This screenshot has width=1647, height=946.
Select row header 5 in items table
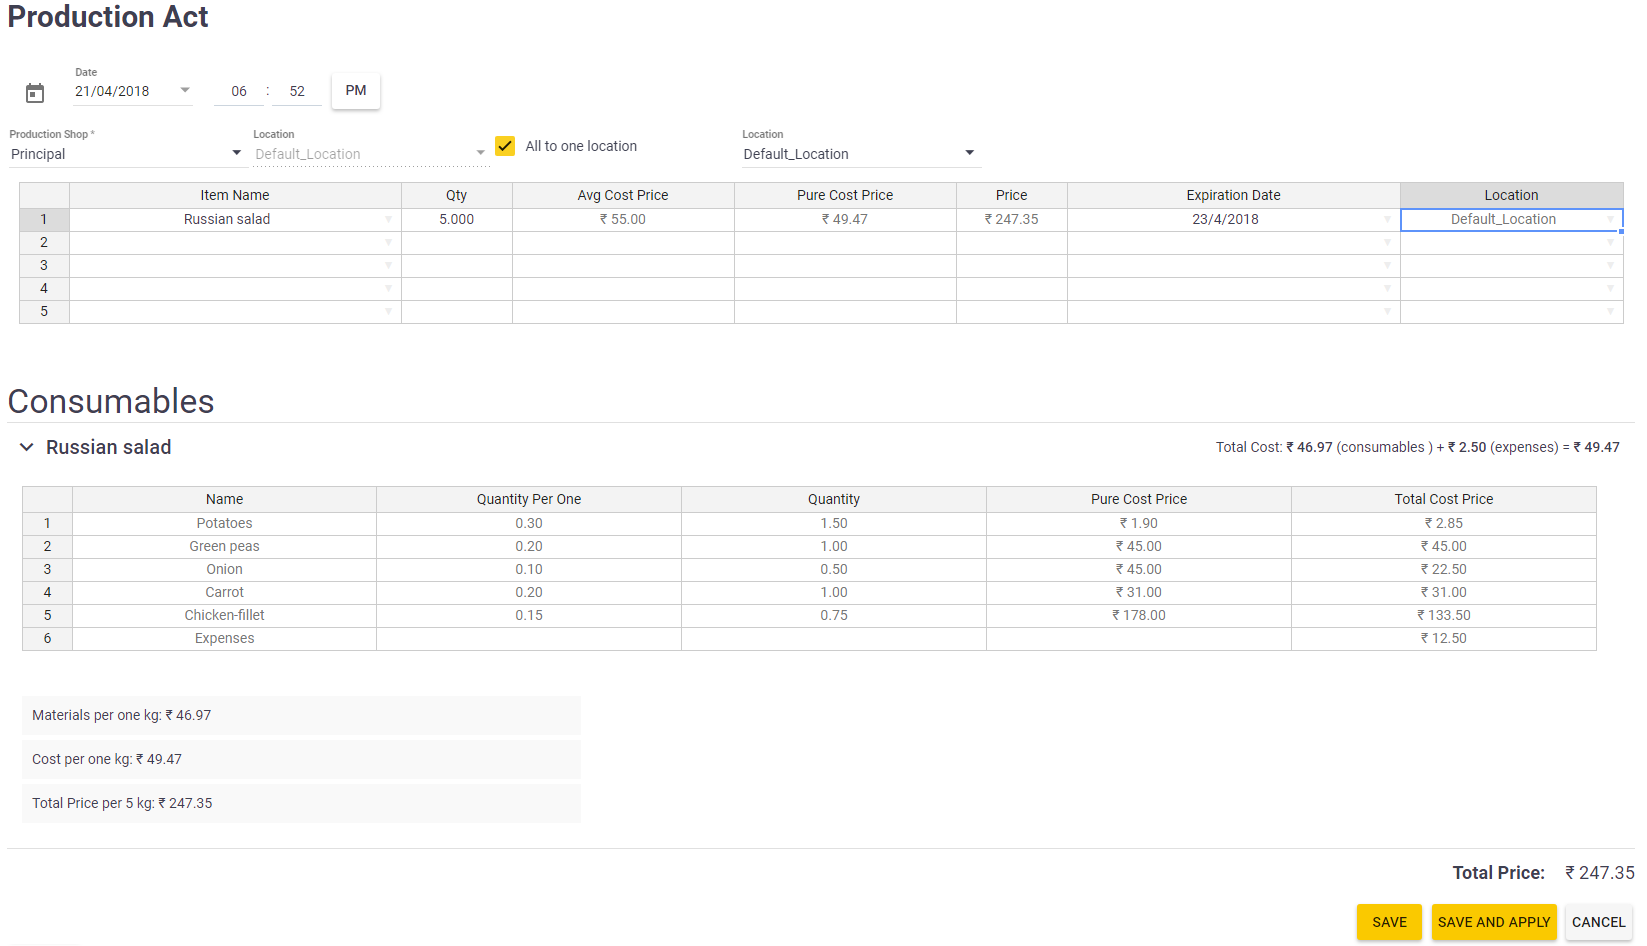[44, 311]
